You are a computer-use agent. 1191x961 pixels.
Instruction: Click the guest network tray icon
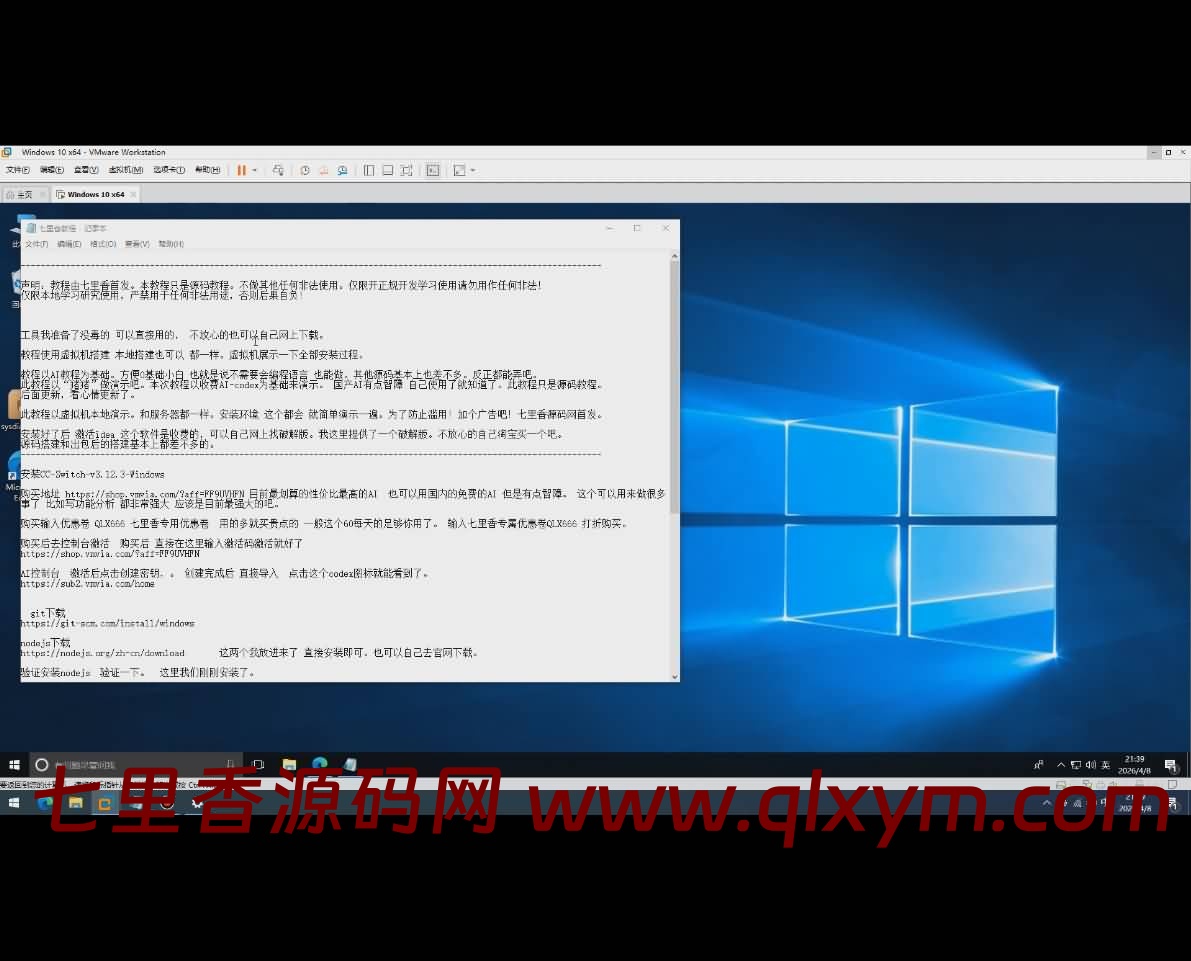(x=1076, y=765)
